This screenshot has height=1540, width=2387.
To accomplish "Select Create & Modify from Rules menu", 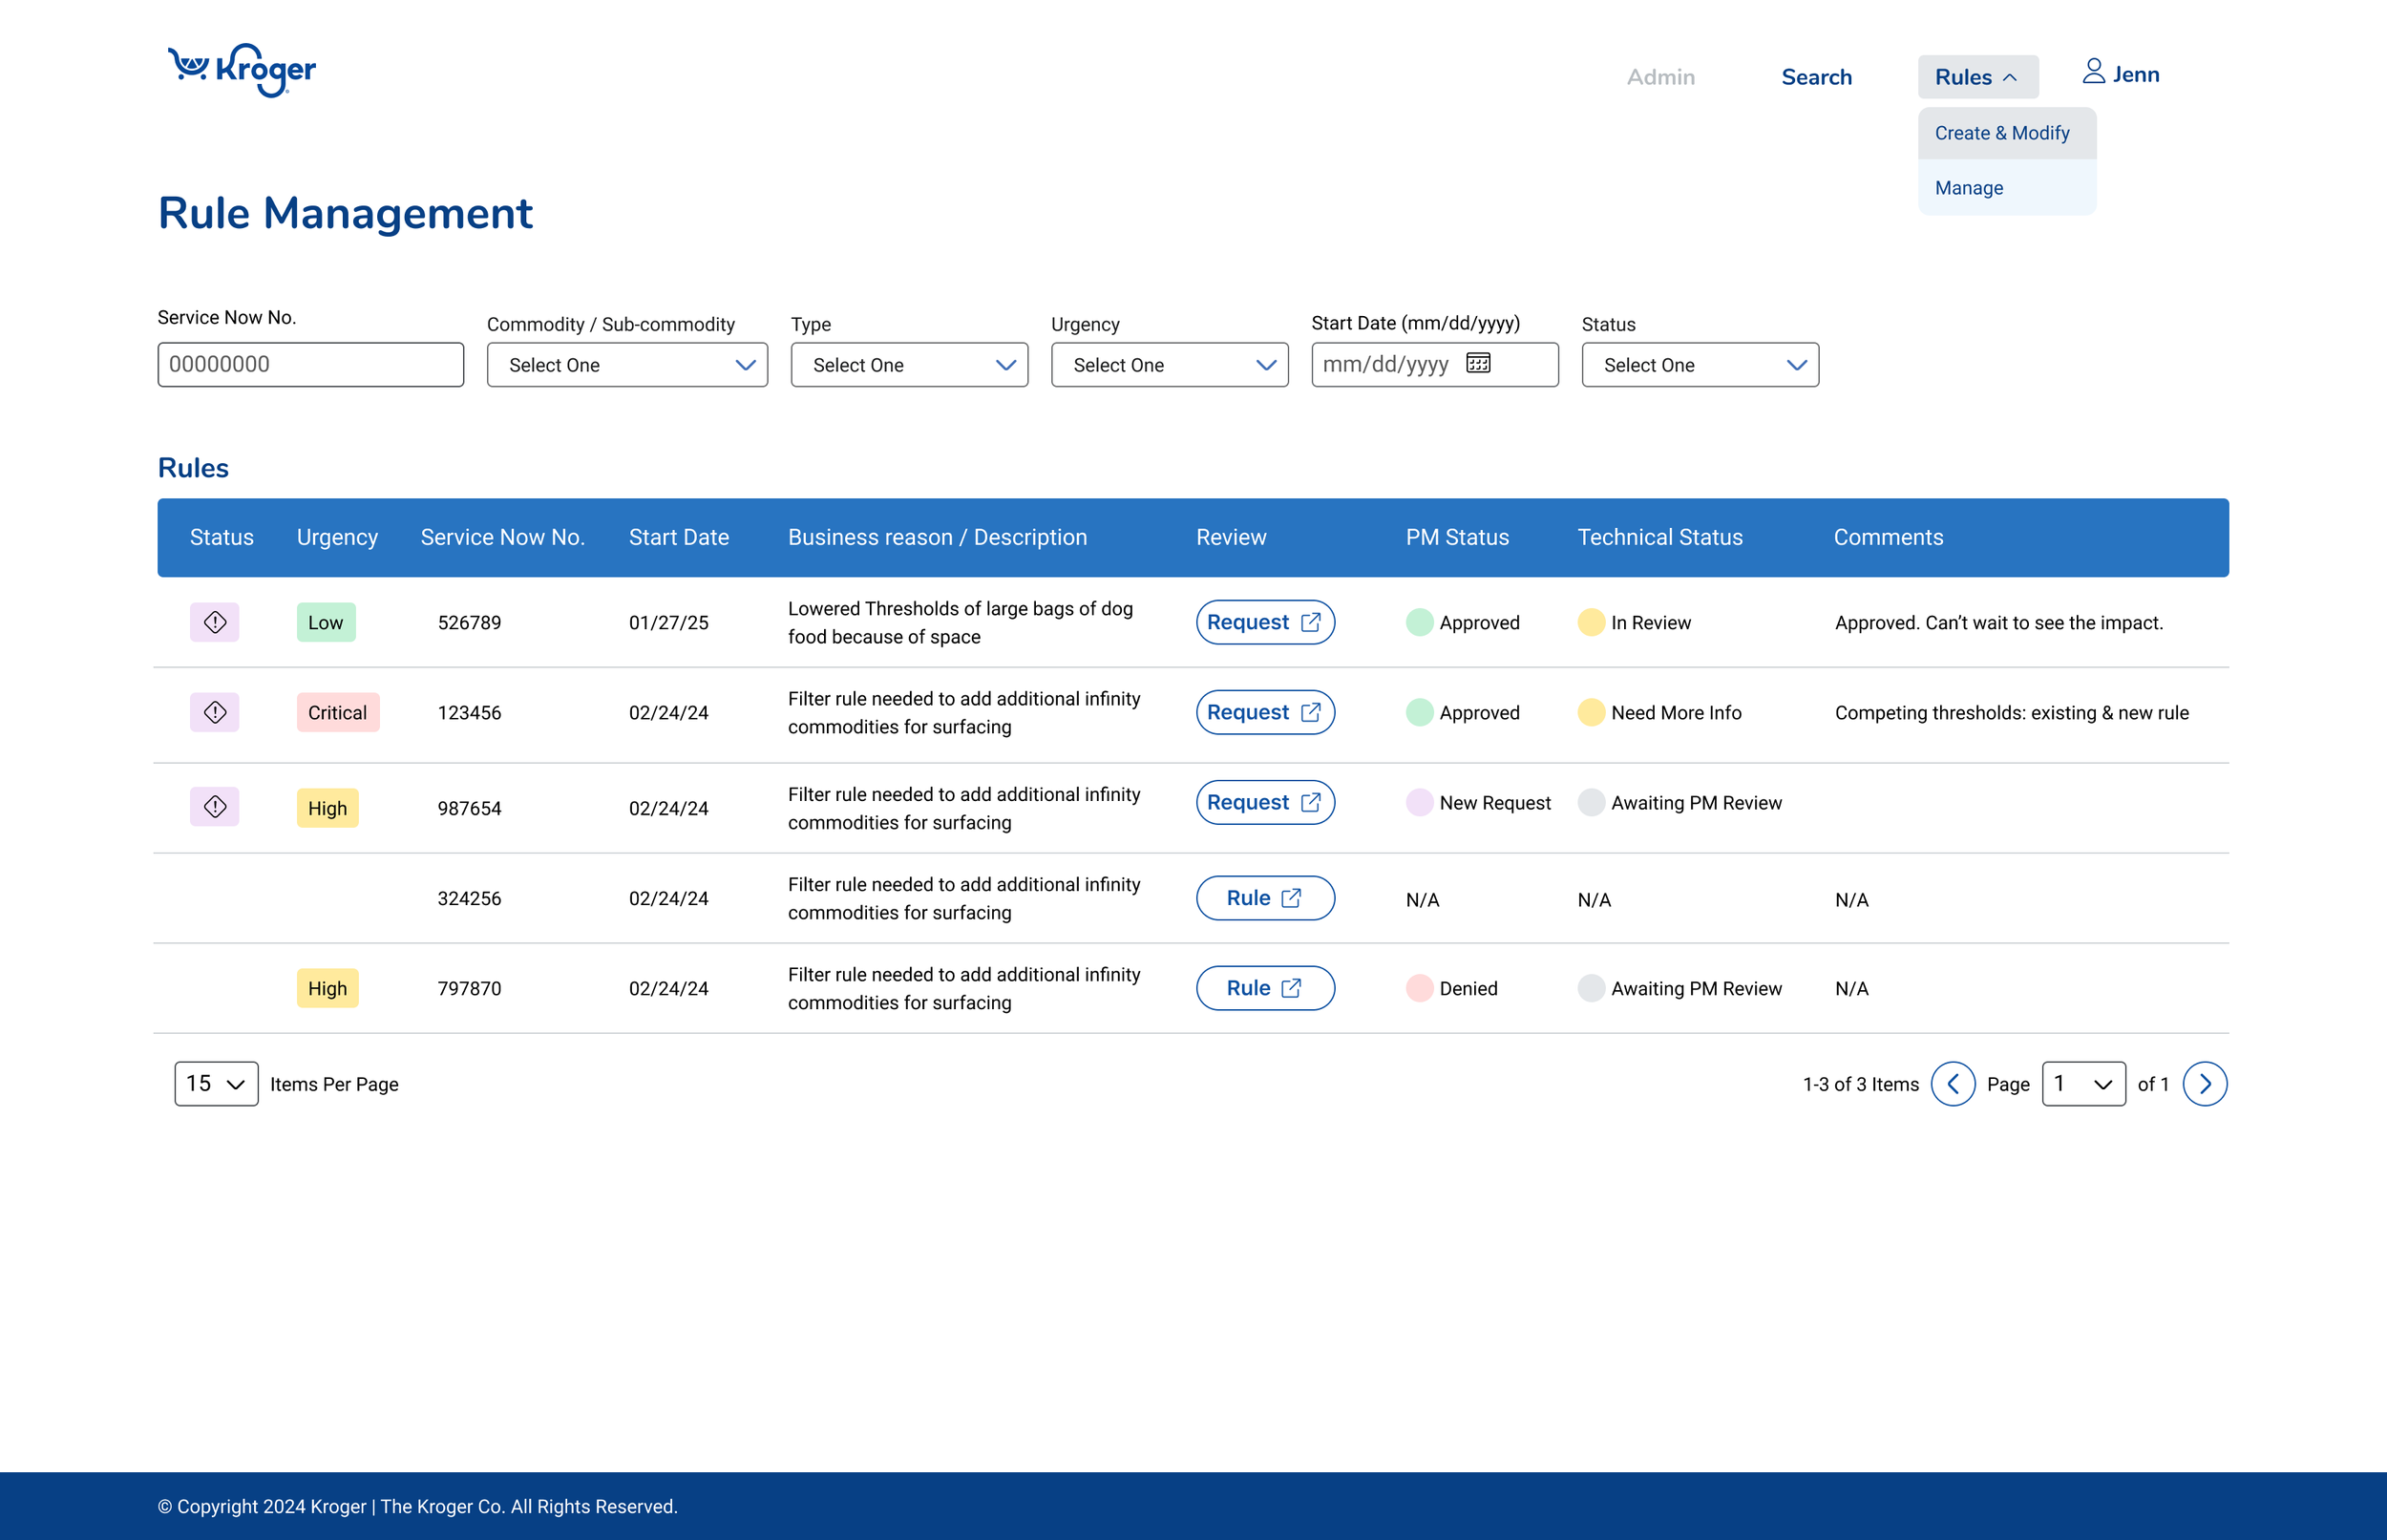I will [2002, 133].
